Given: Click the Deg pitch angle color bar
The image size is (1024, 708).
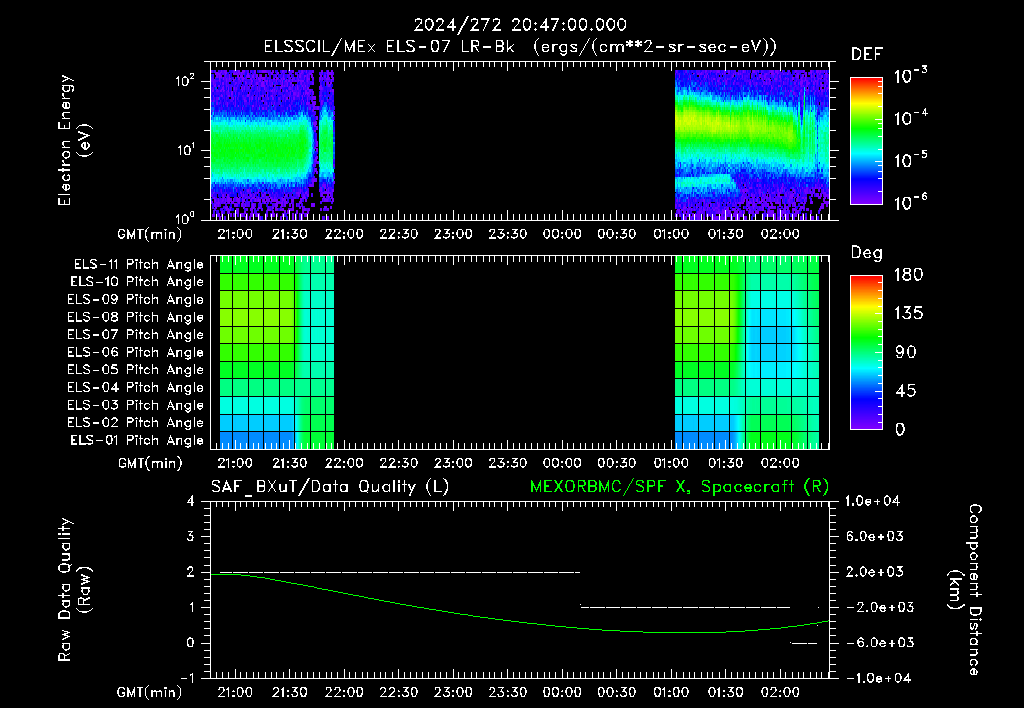Looking at the screenshot, I should tap(866, 352).
